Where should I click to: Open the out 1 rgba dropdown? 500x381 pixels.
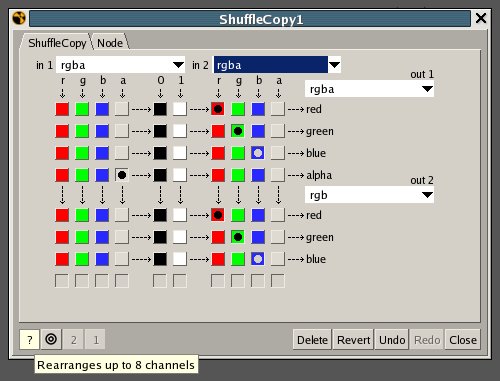tap(369, 89)
